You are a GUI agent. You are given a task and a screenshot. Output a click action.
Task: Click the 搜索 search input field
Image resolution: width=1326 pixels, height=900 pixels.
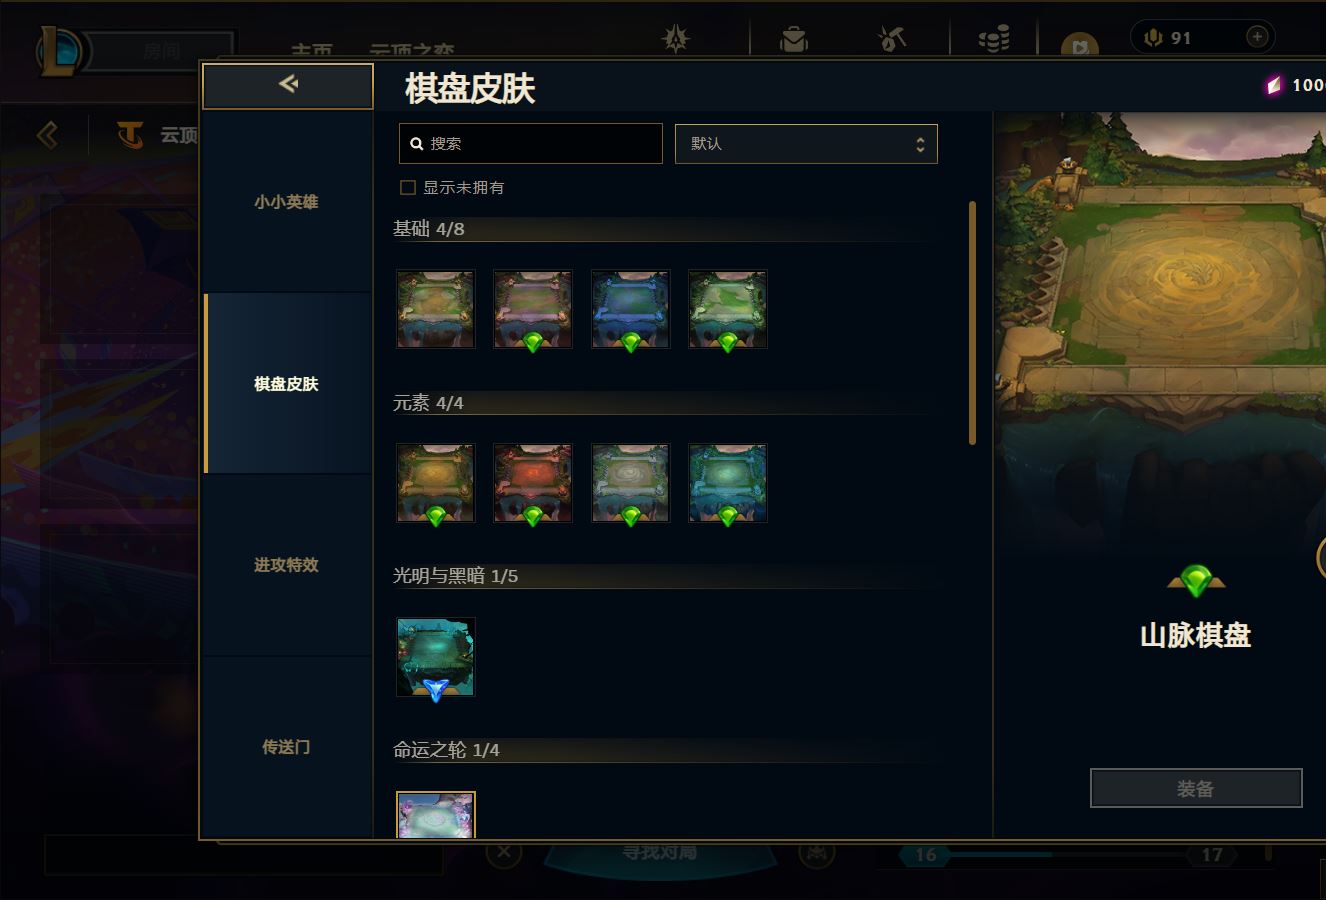click(530, 144)
